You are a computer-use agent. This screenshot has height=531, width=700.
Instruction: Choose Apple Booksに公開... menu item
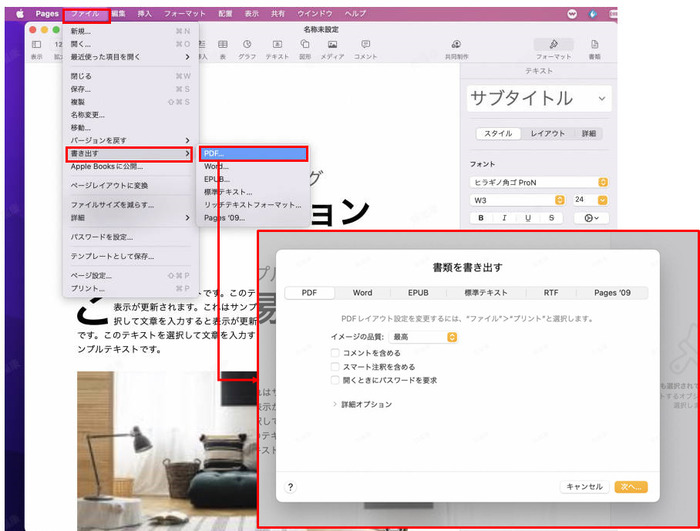(x=130, y=167)
